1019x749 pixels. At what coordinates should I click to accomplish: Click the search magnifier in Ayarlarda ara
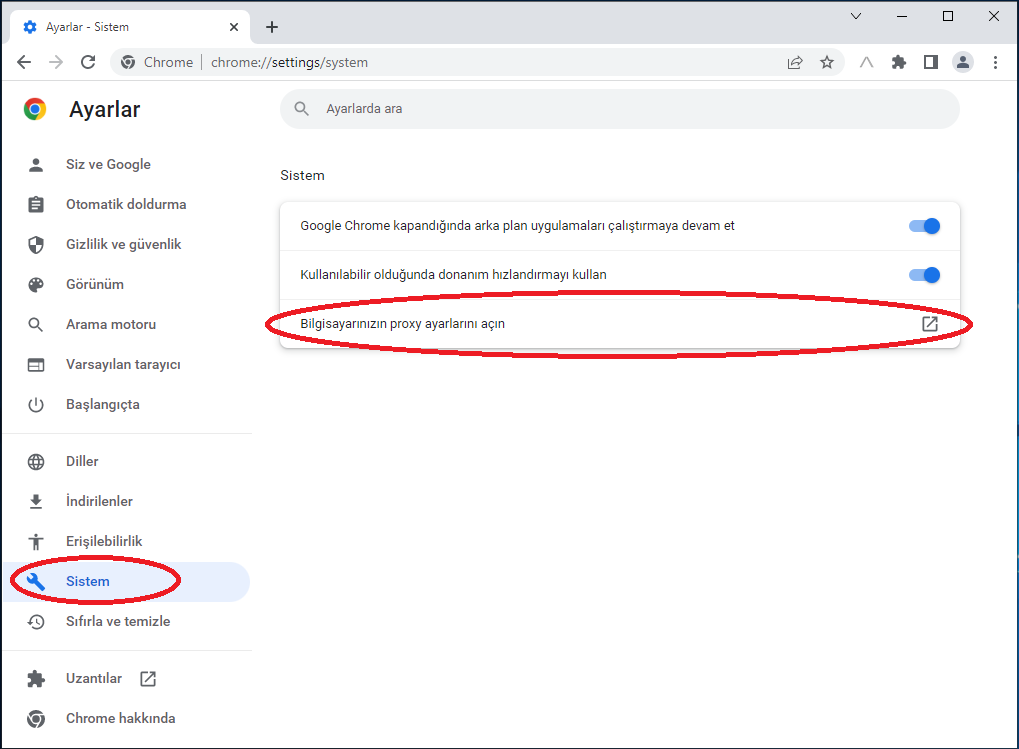point(302,108)
